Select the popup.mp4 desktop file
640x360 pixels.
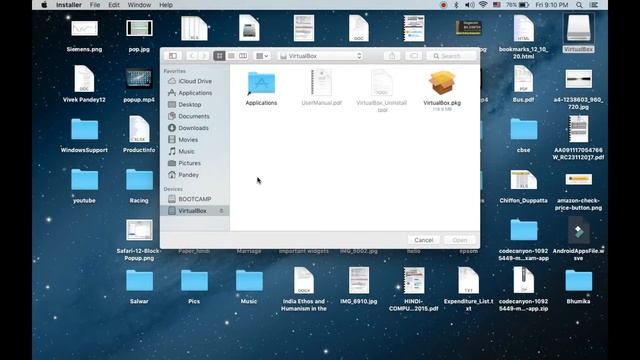pos(139,84)
